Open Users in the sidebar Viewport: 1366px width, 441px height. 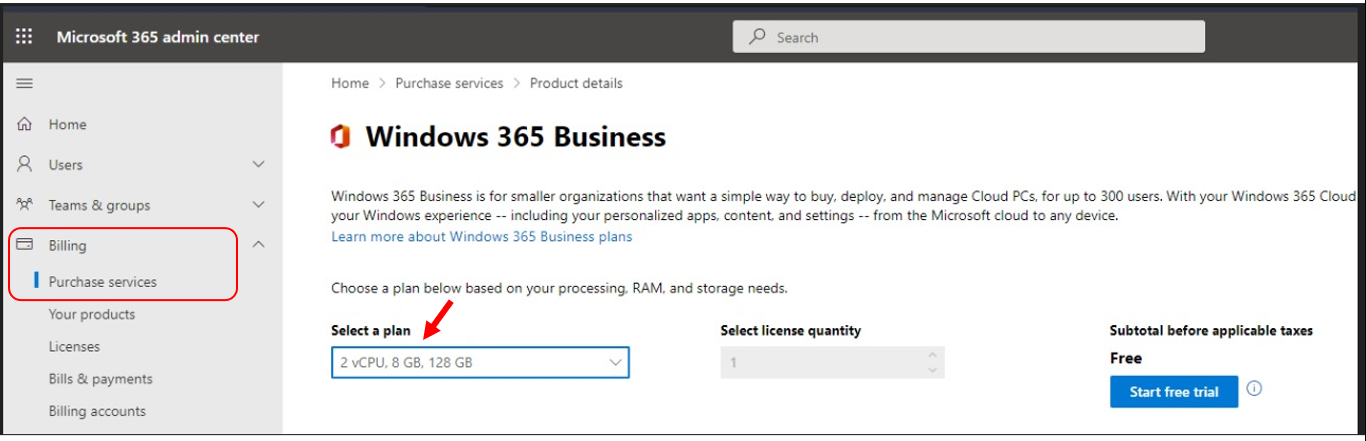(66, 165)
